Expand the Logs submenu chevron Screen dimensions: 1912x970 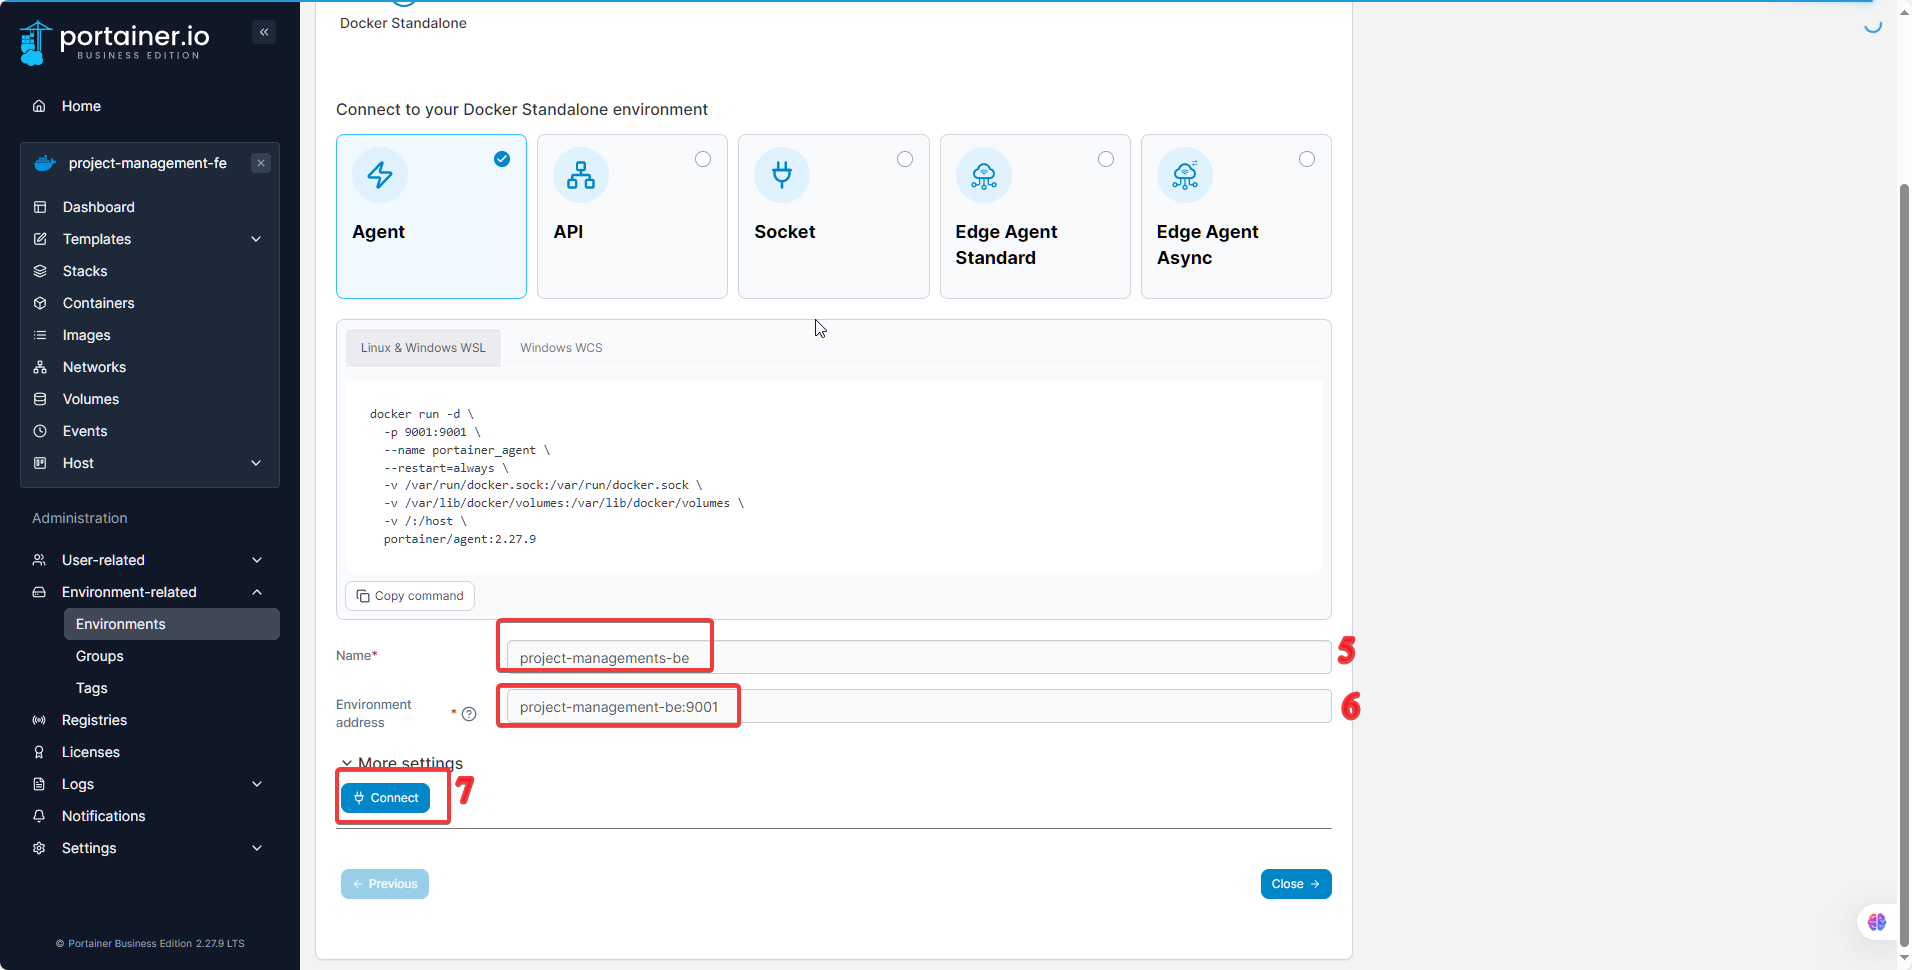[x=257, y=784]
